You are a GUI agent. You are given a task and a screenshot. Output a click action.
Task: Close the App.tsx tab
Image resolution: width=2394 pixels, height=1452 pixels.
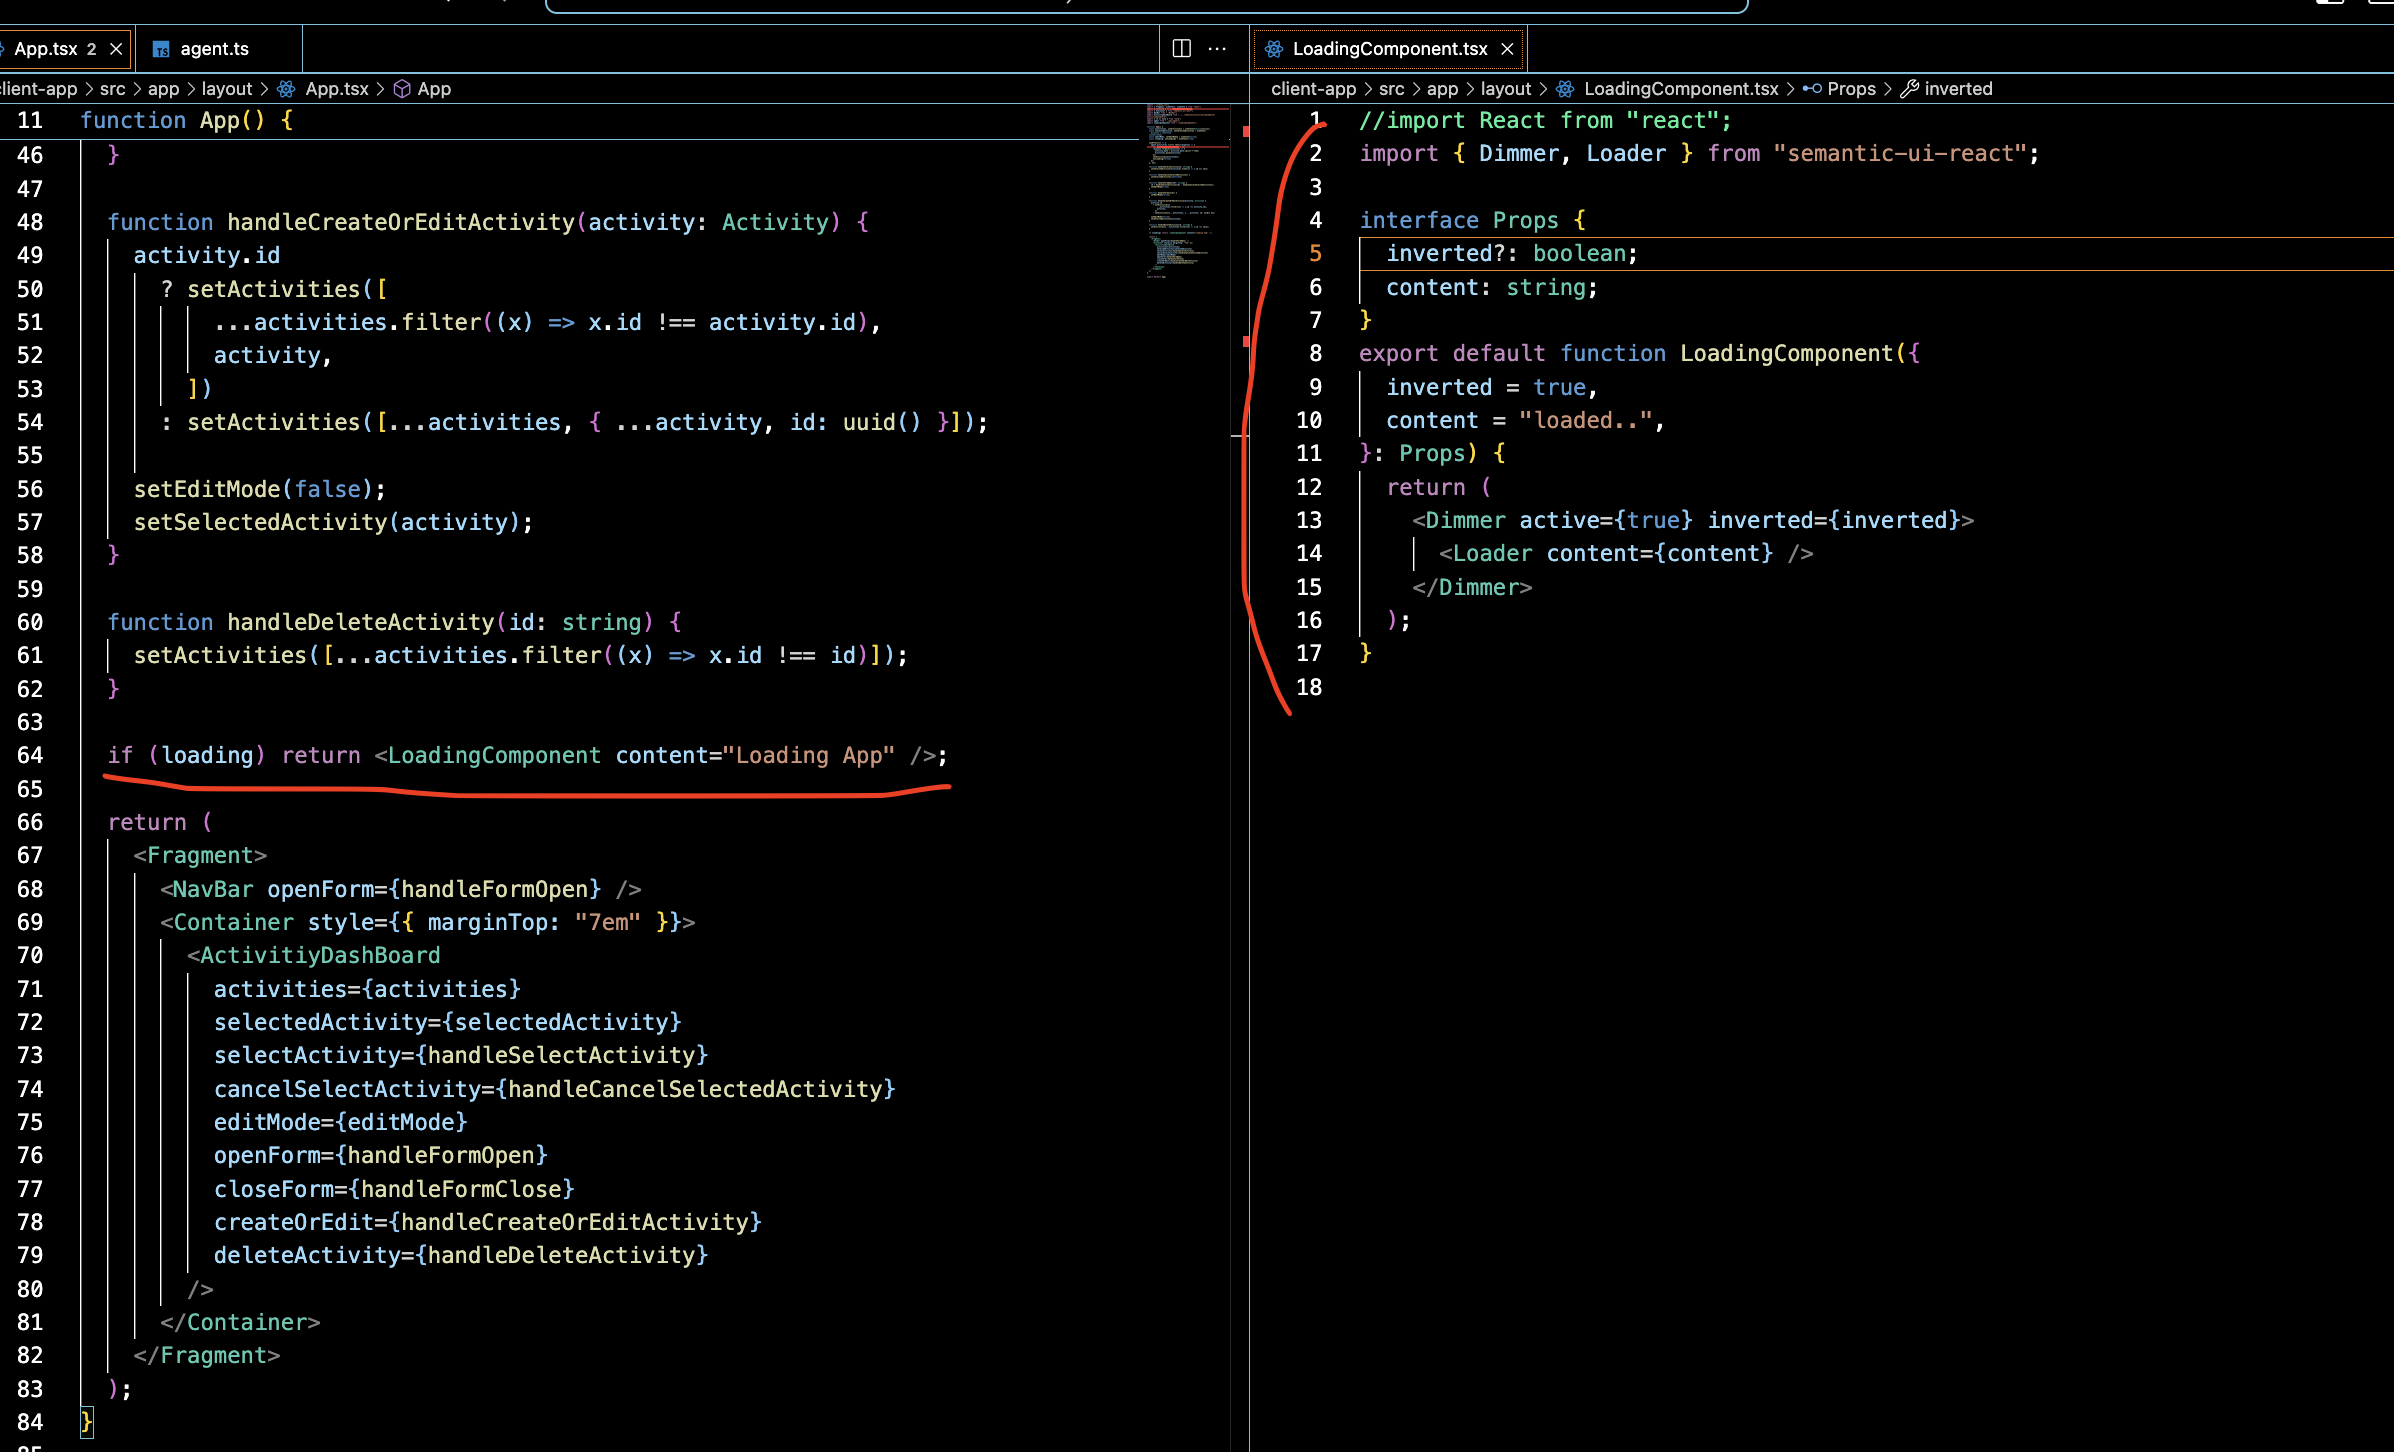click(116, 48)
